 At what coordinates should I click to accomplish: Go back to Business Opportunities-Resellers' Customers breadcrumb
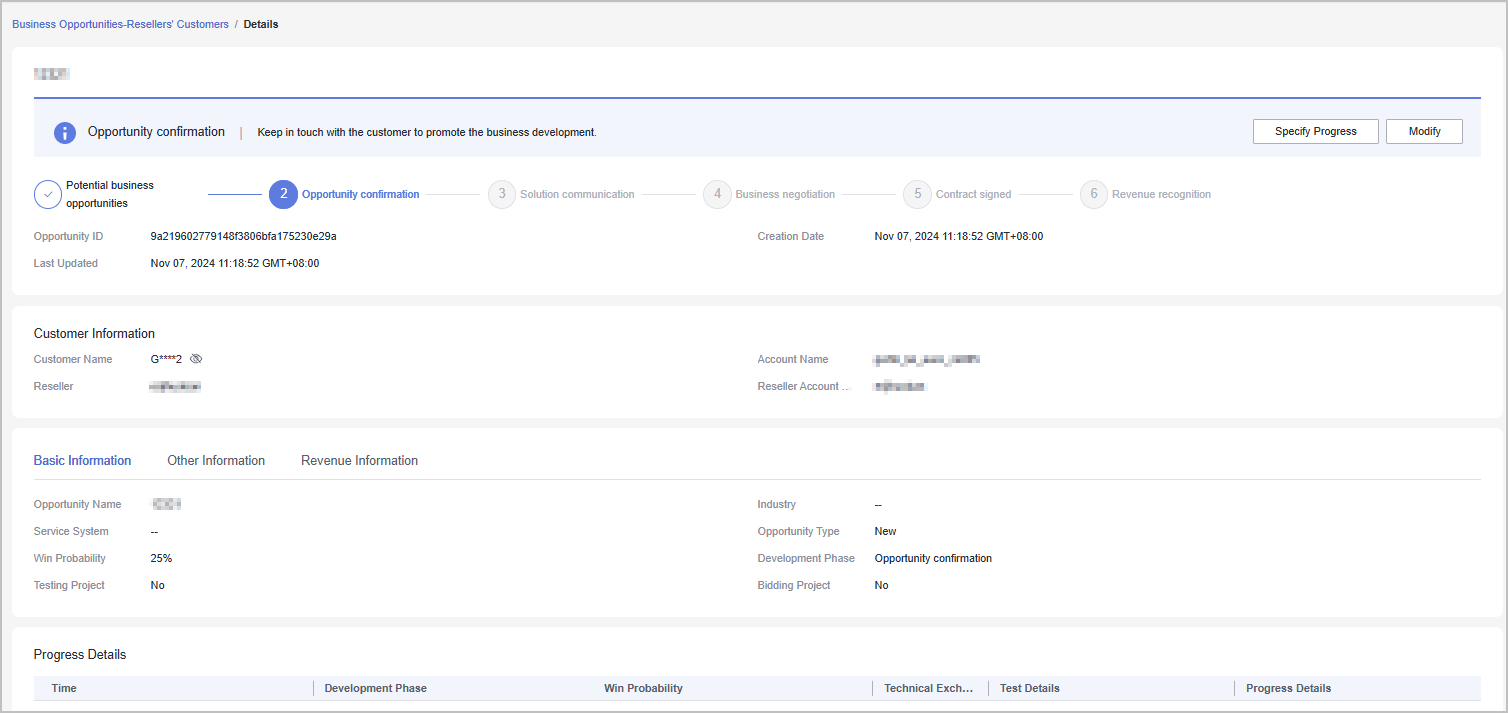120,24
